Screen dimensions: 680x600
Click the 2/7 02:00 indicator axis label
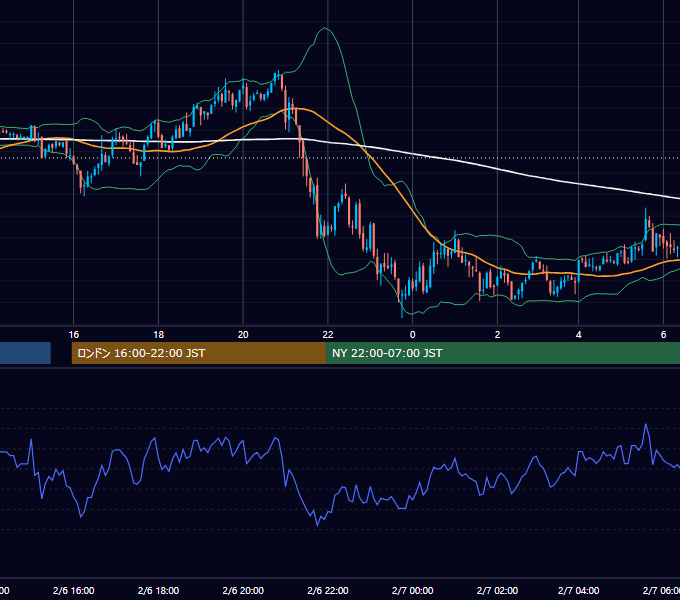pos(497,591)
